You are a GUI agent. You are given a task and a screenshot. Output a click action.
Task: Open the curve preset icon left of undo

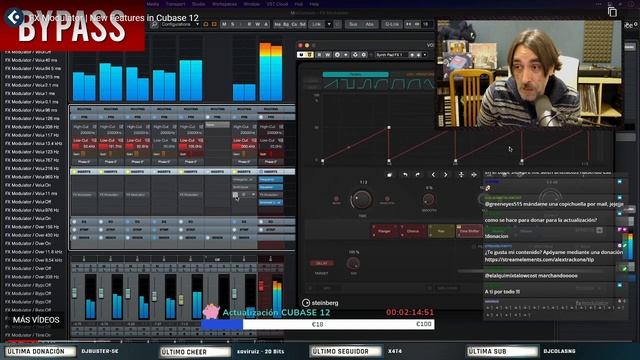[390, 175]
